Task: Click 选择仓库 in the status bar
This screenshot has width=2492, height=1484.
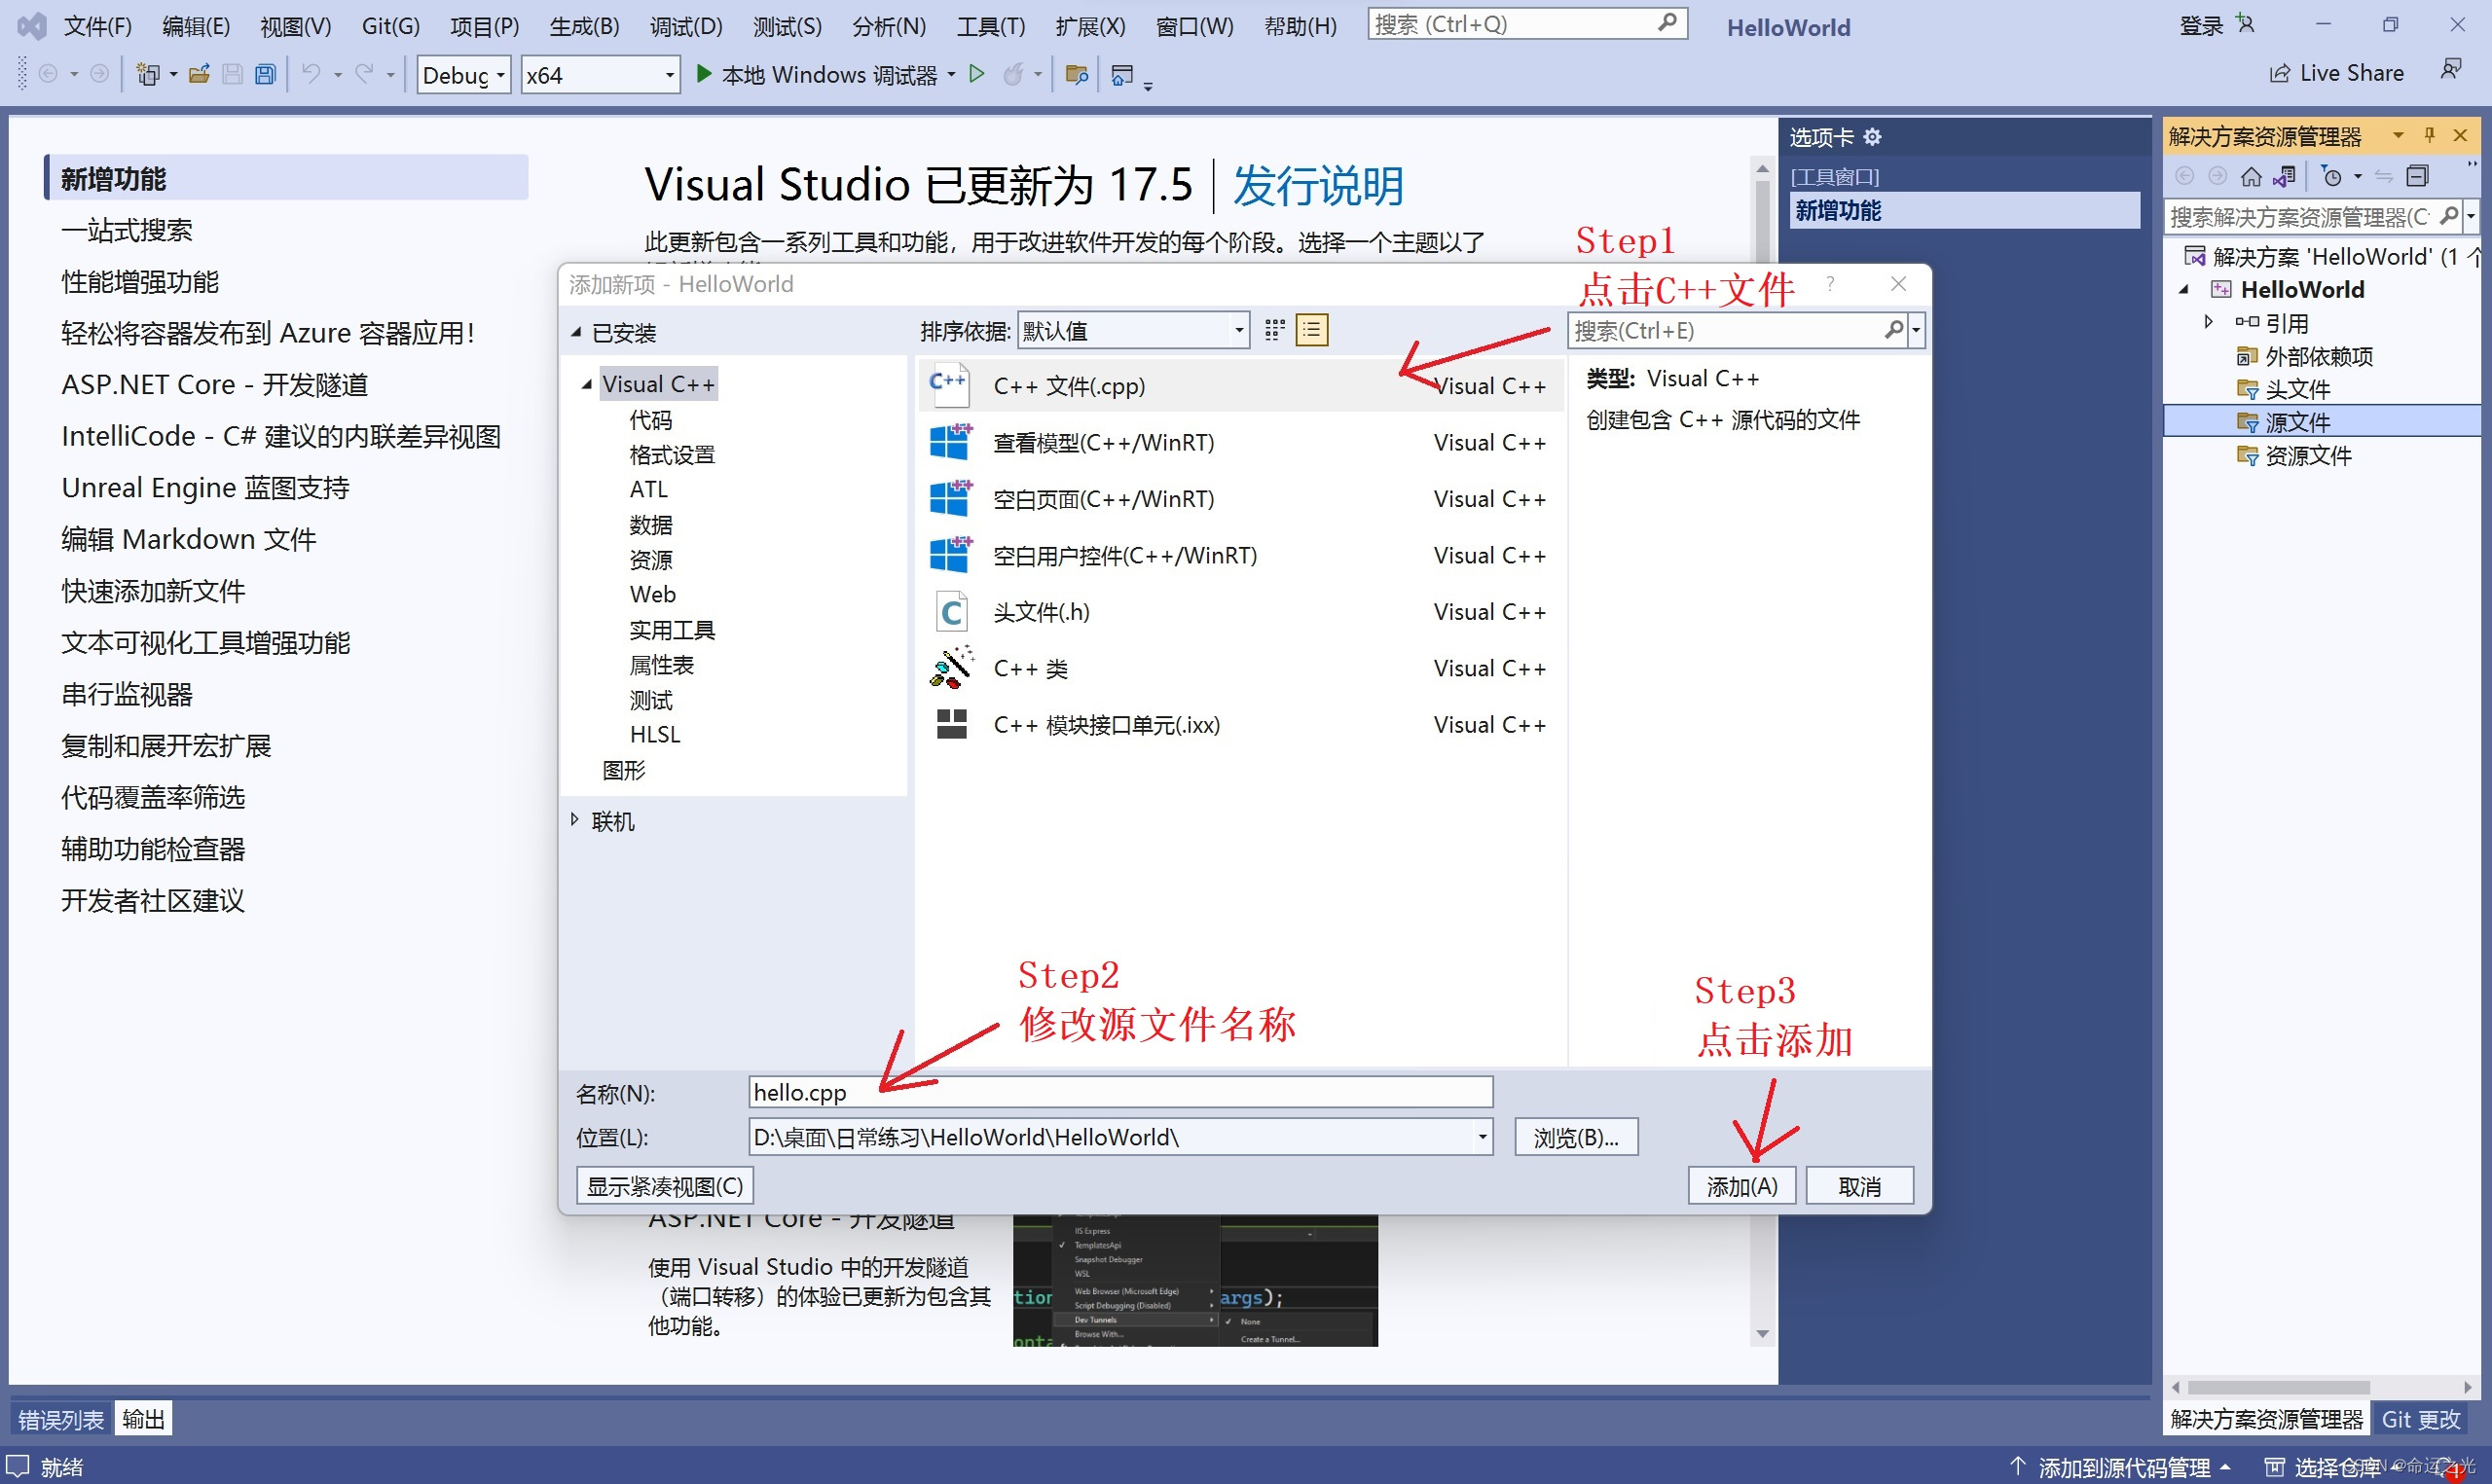Action: pos(2337,1467)
